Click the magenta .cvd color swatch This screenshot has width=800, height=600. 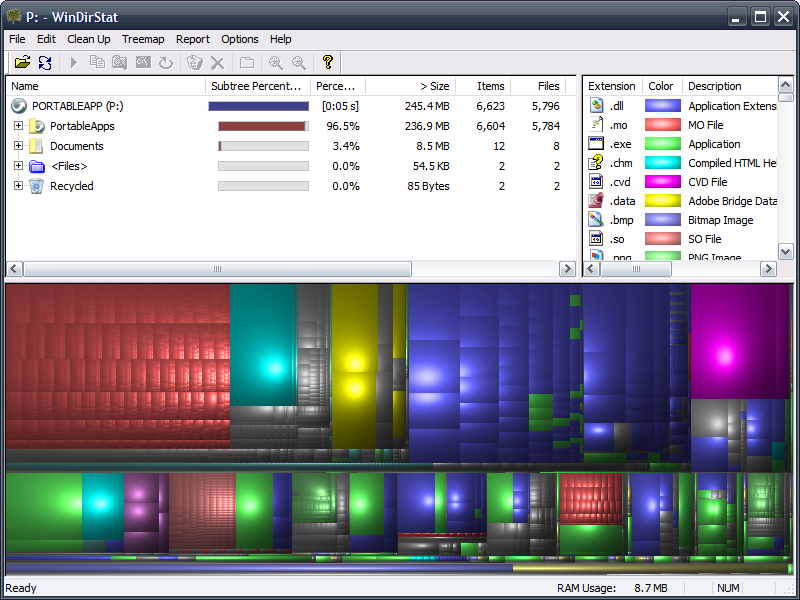[663, 182]
